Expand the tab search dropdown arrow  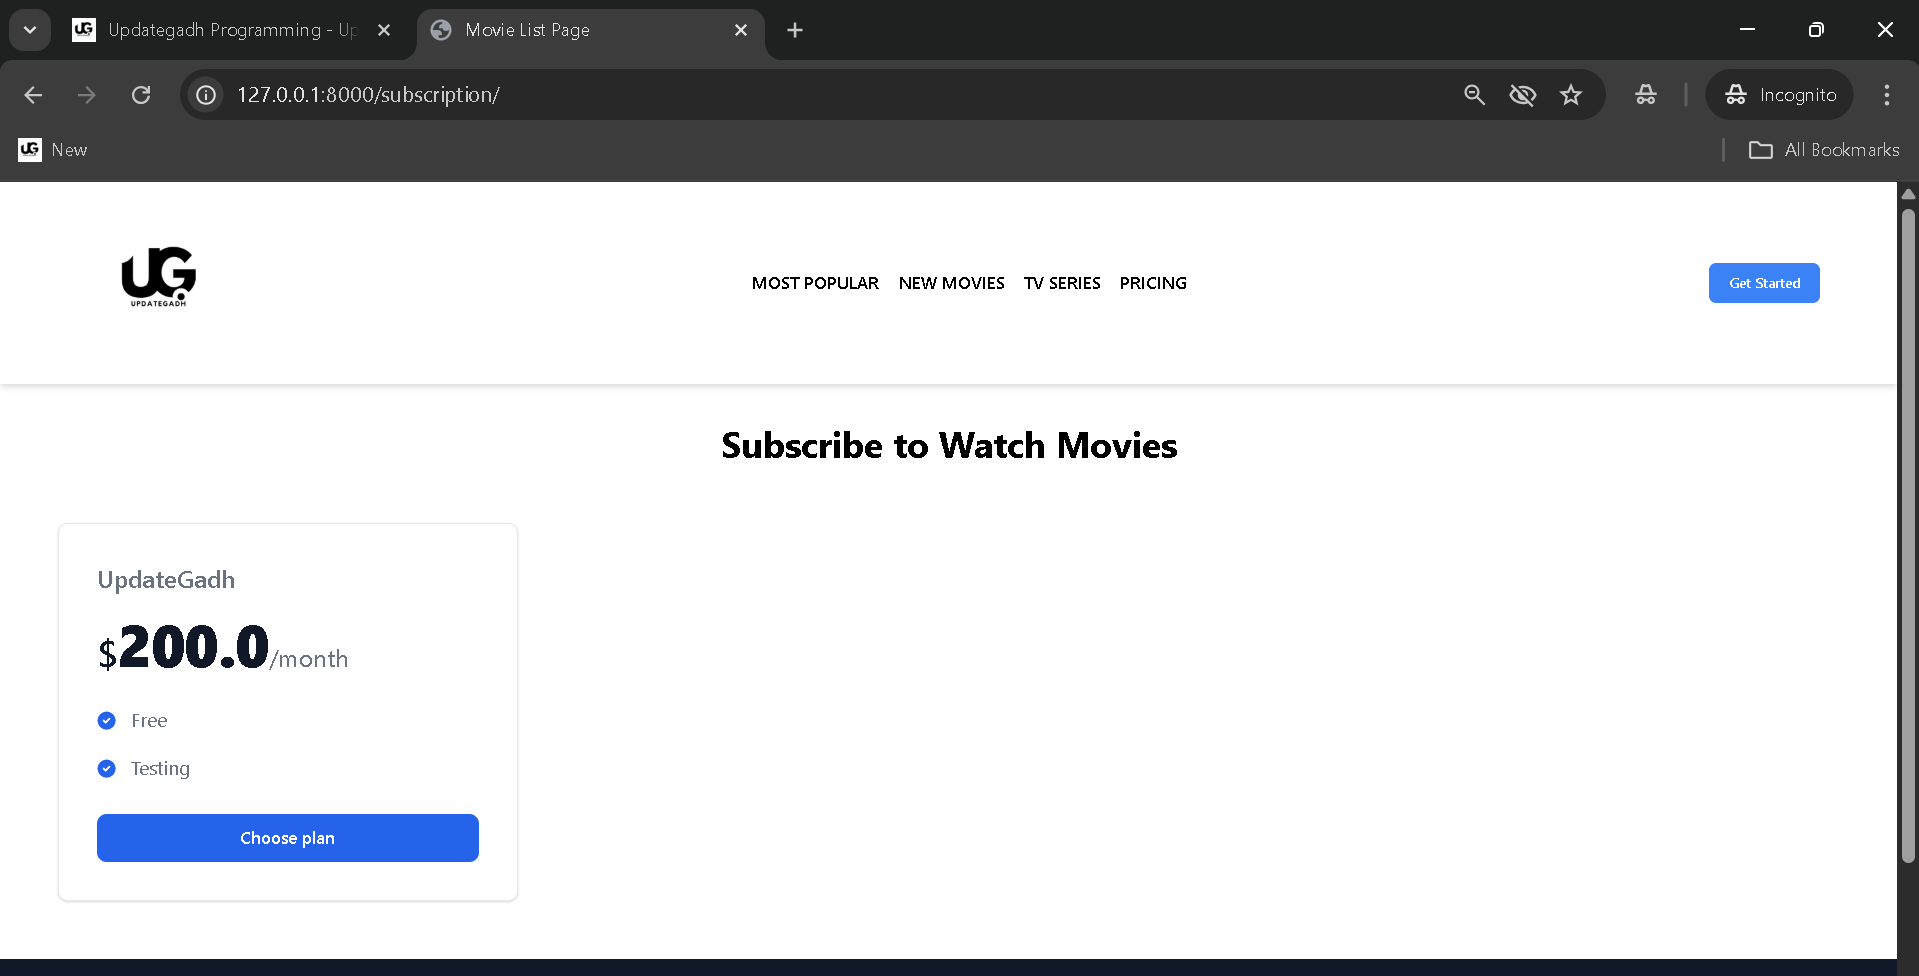click(30, 30)
